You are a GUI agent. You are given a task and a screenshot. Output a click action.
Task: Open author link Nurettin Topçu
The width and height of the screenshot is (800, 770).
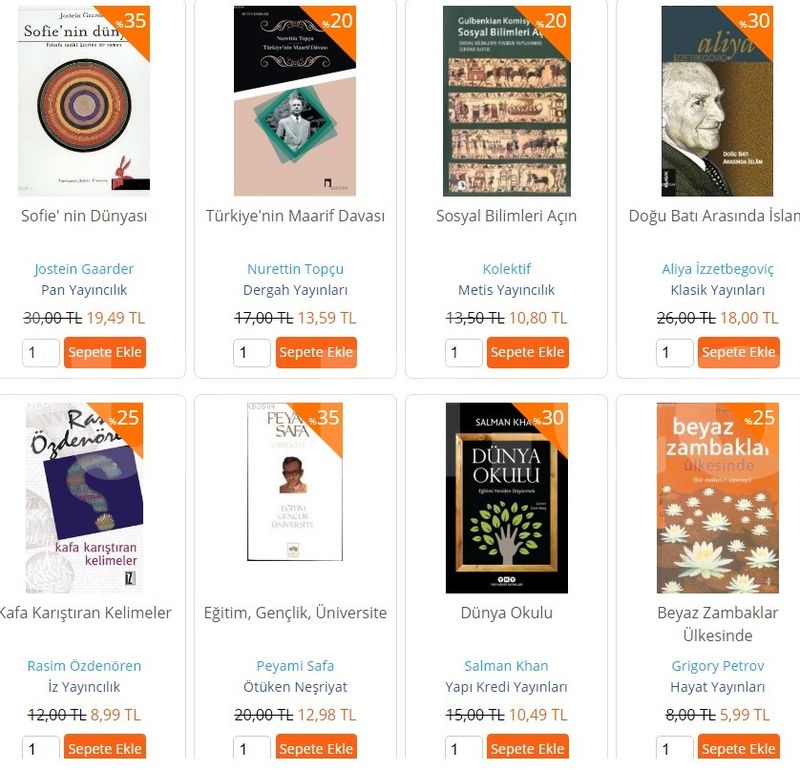tap(295, 269)
